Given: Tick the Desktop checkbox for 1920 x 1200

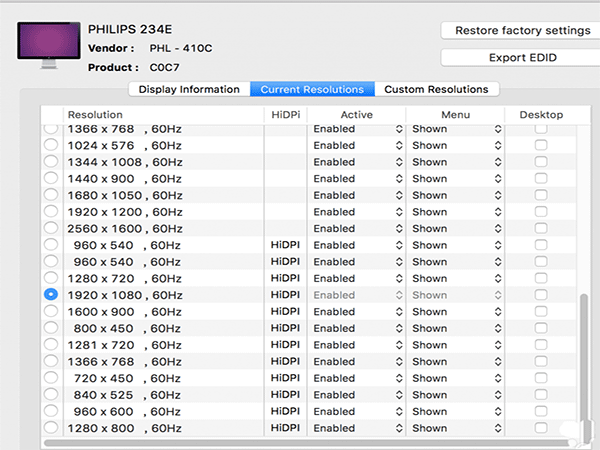Looking at the screenshot, I should pyautogui.click(x=541, y=212).
